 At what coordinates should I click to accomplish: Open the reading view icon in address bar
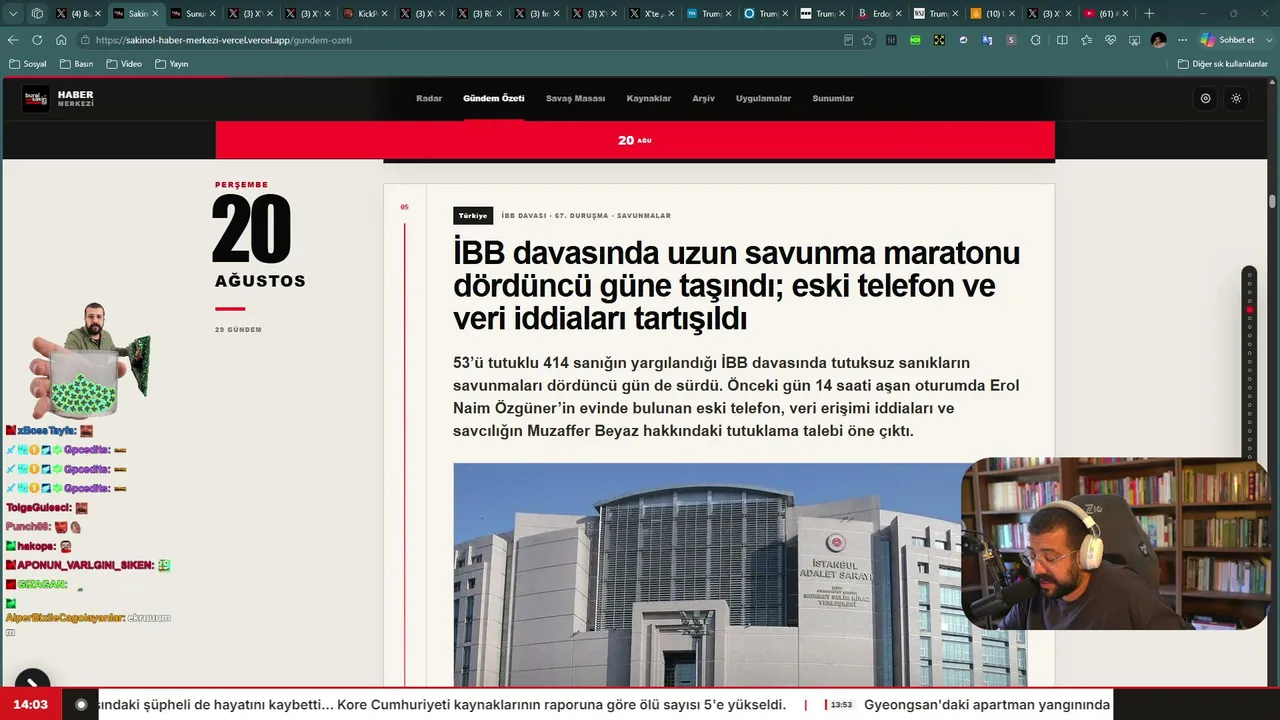[x=849, y=40]
